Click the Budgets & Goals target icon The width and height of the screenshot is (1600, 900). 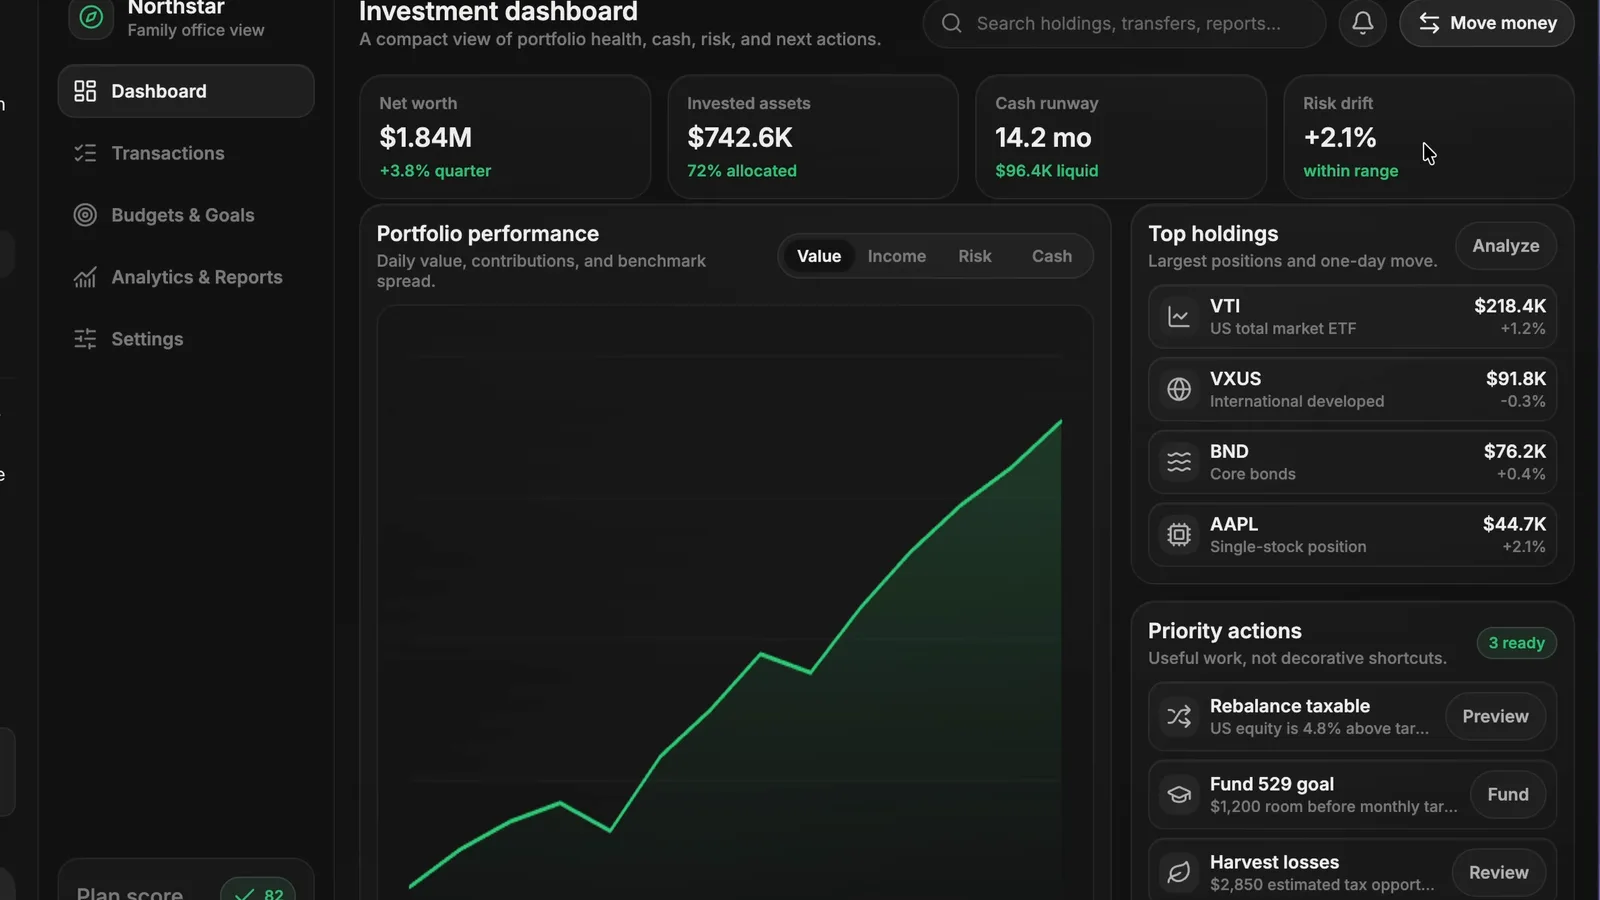[85, 215]
